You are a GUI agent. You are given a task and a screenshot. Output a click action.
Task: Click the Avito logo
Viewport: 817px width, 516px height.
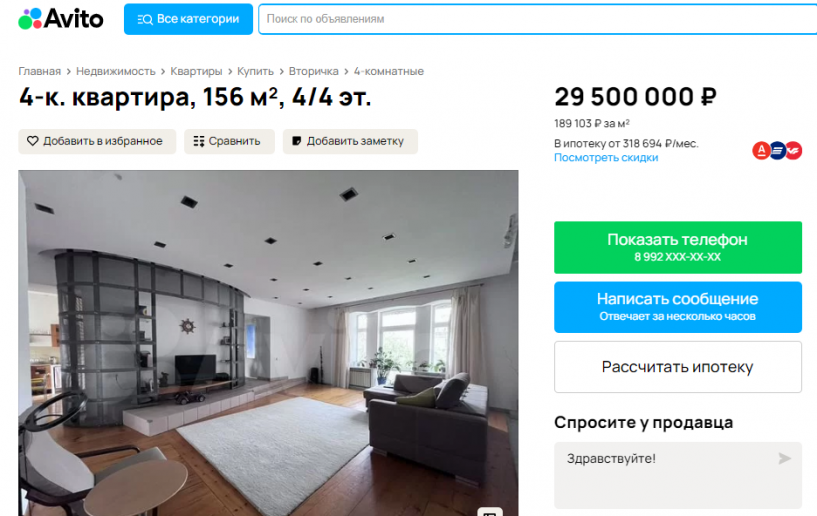[x=61, y=19]
